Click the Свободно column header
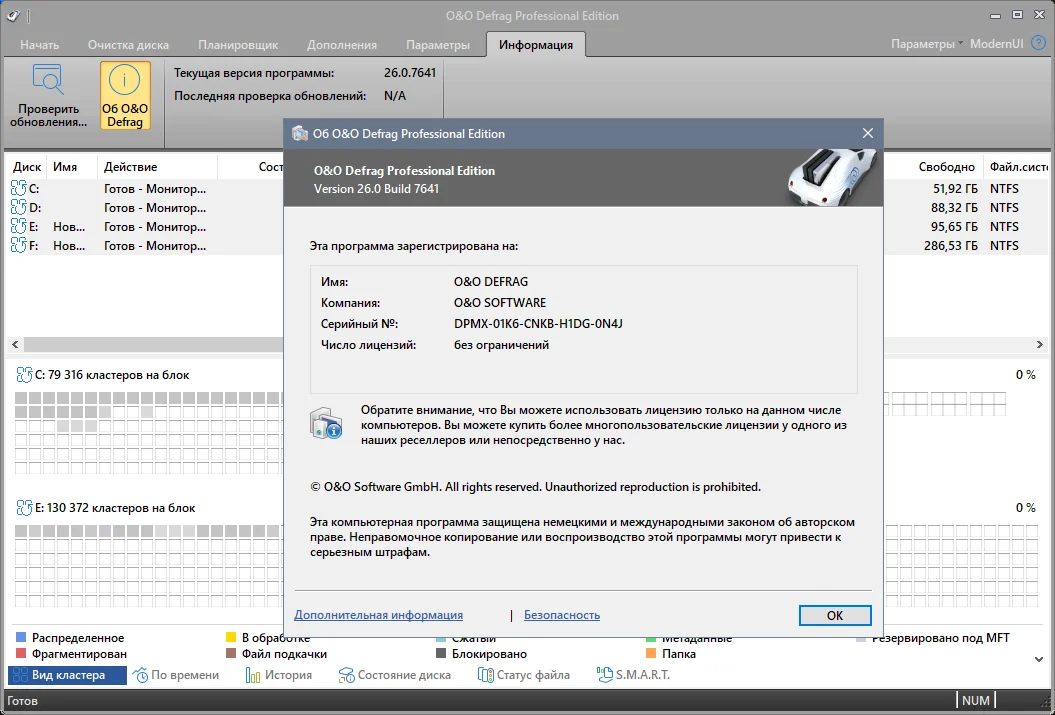The height and width of the screenshot is (715, 1055). (947, 167)
